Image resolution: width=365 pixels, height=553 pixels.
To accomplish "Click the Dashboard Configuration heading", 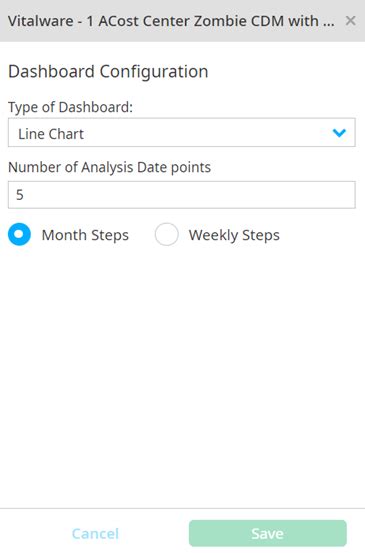I will [108, 72].
